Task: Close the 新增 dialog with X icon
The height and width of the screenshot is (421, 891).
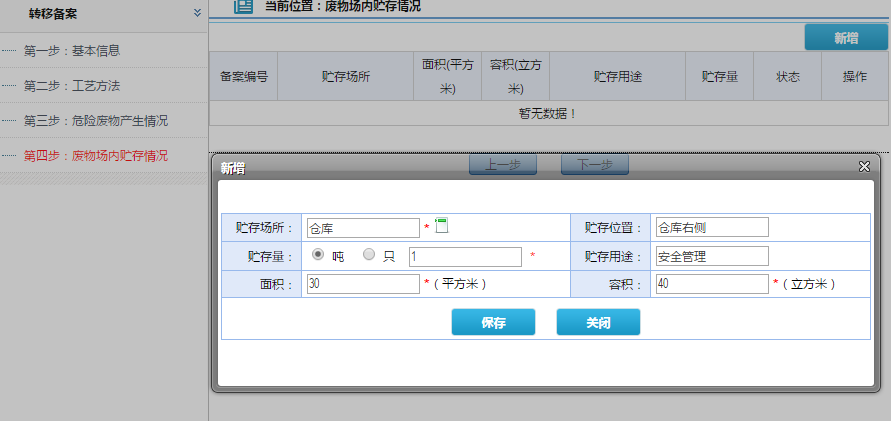Action: [x=864, y=167]
